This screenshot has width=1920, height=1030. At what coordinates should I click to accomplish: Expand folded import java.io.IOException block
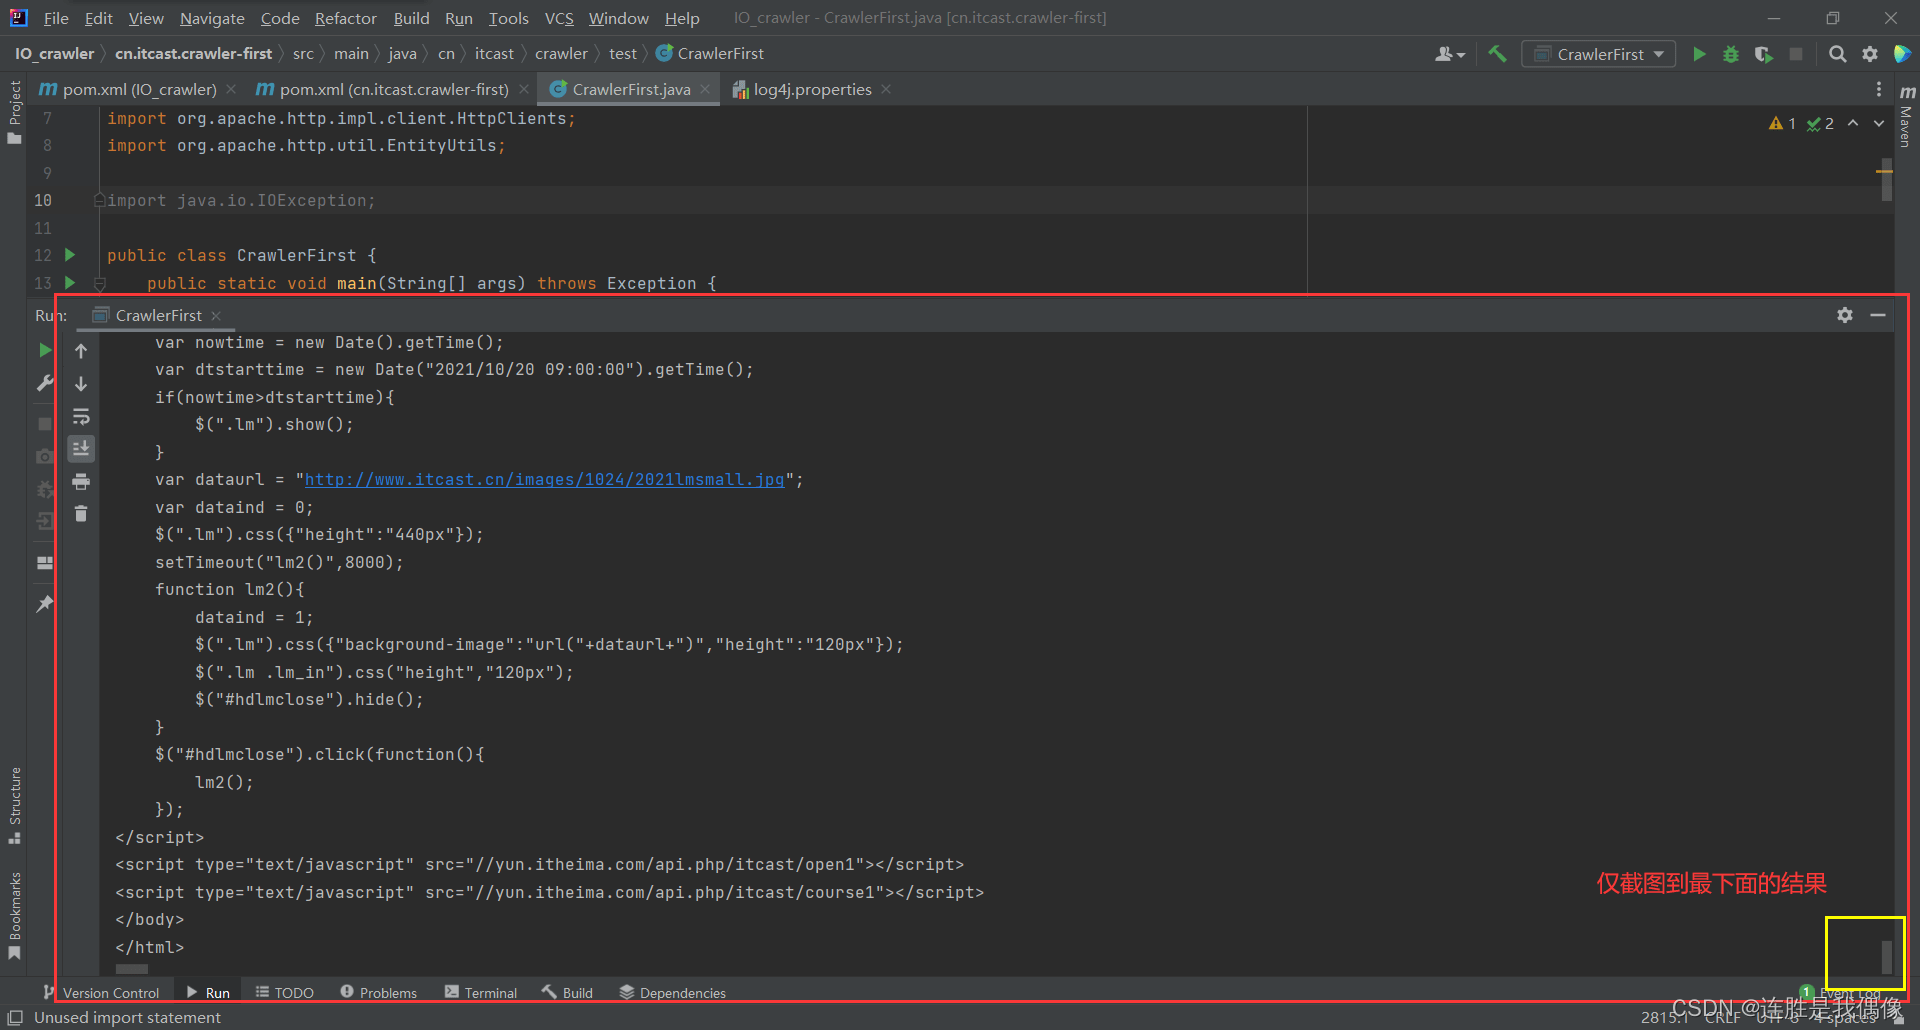(x=99, y=200)
